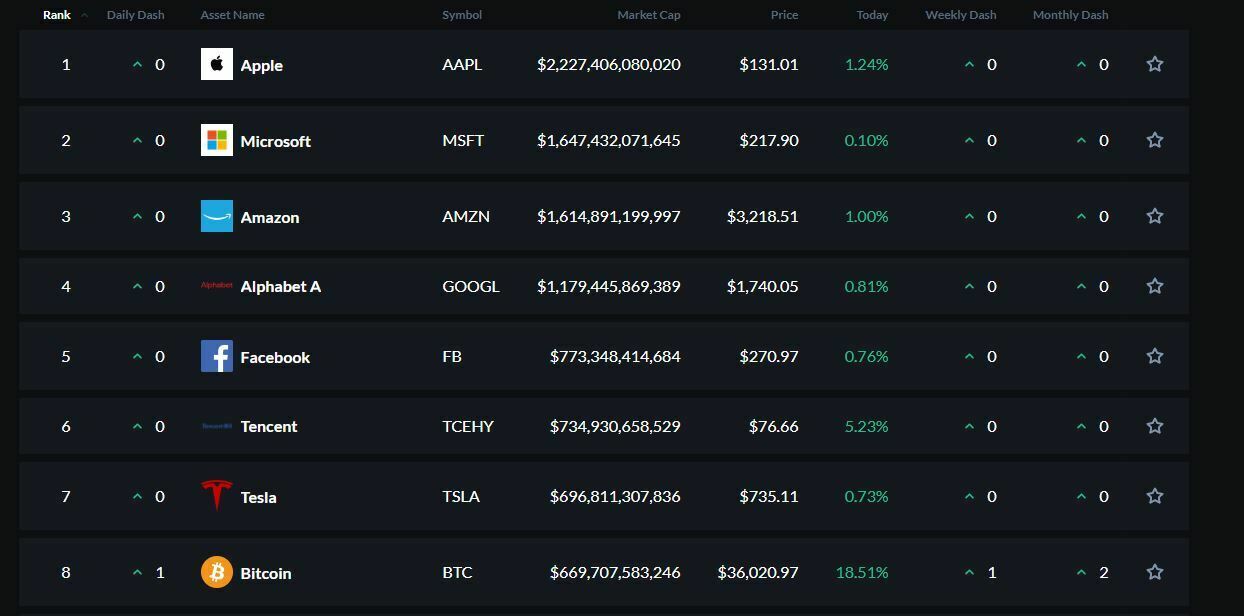Open the Apple asset name

(261, 64)
